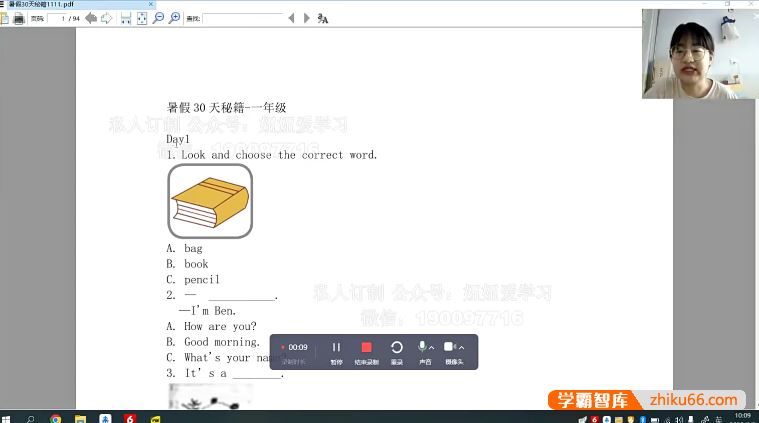This screenshot has height=423, width=759.
Task: Click answer 'B. Good morning.'
Action: click(213, 342)
